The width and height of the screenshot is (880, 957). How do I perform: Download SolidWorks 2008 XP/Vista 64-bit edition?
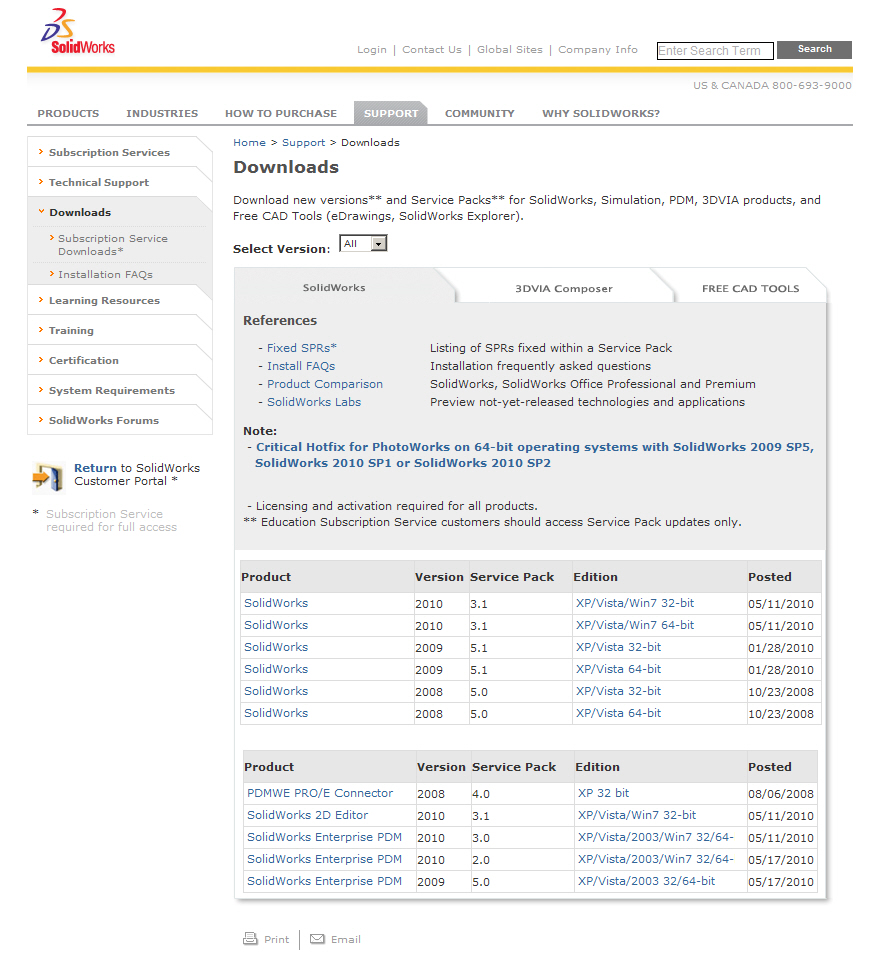click(618, 713)
